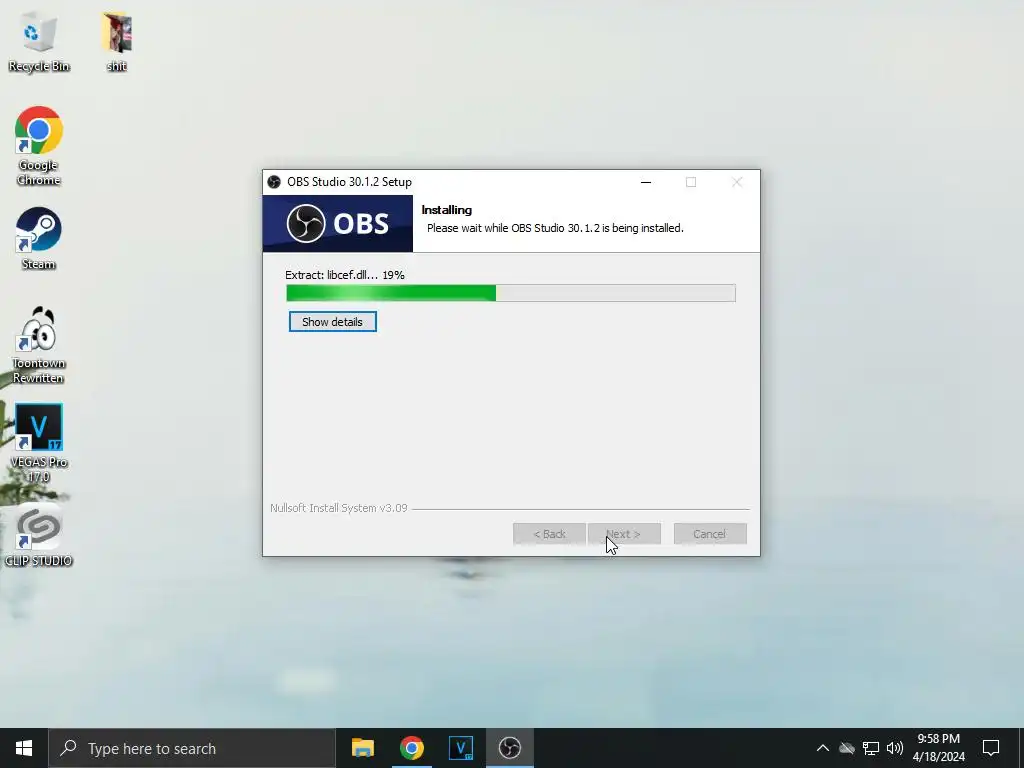
Task: Select the Toontown Rewritten desktop shortcut
Action: pyautogui.click(x=39, y=345)
